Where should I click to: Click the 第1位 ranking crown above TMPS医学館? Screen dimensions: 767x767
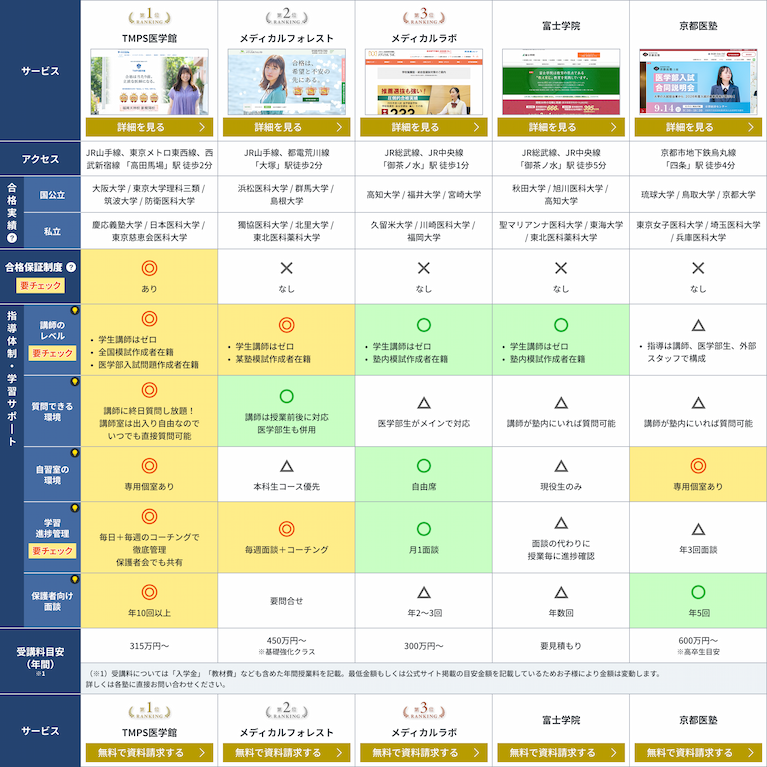click(148, 18)
